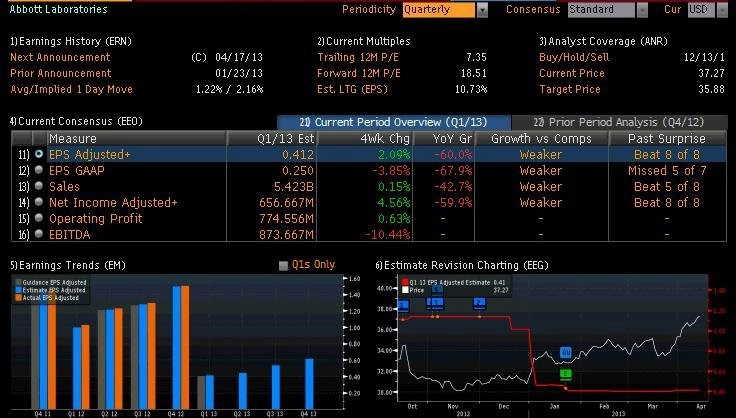736x418 pixels.
Task: Click the green E event marker on chart
Action: (566, 374)
